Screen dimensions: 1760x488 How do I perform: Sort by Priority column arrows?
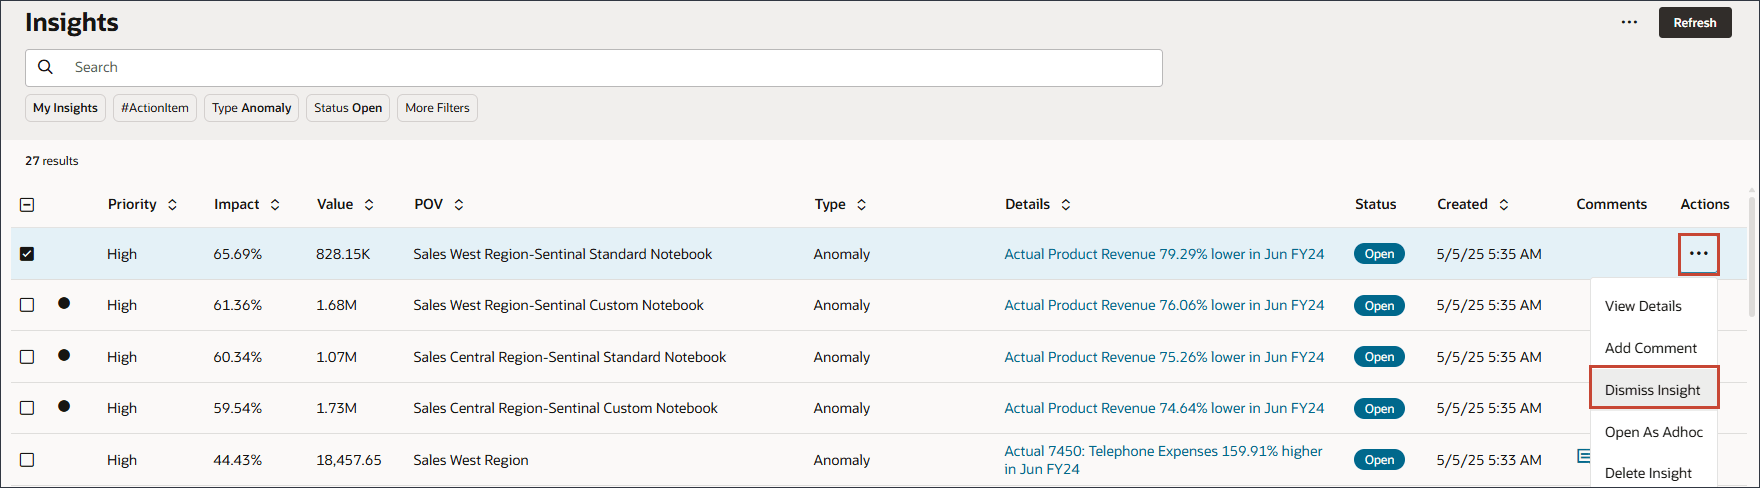coord(172,204)
